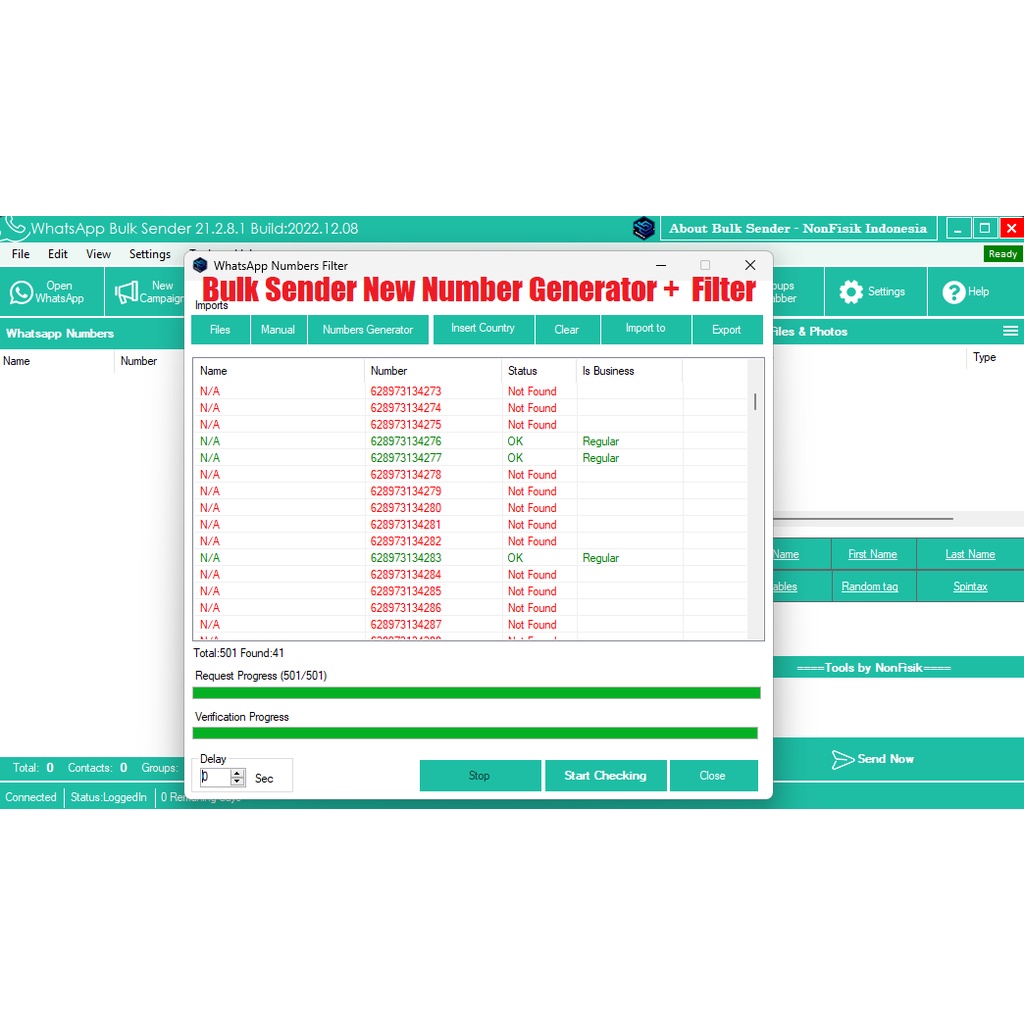Click the Type column header in Files & Photos

point(984,357)
